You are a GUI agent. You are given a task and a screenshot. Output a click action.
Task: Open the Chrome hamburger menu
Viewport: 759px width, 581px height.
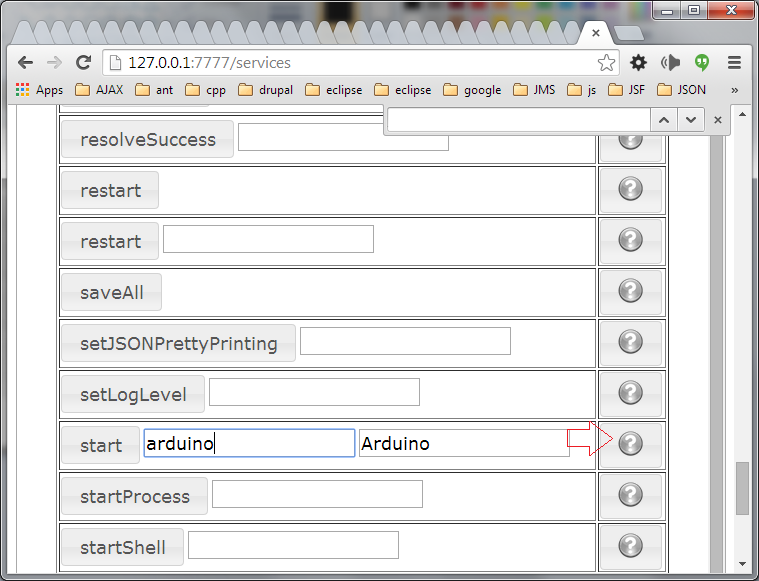pos(734,62)
